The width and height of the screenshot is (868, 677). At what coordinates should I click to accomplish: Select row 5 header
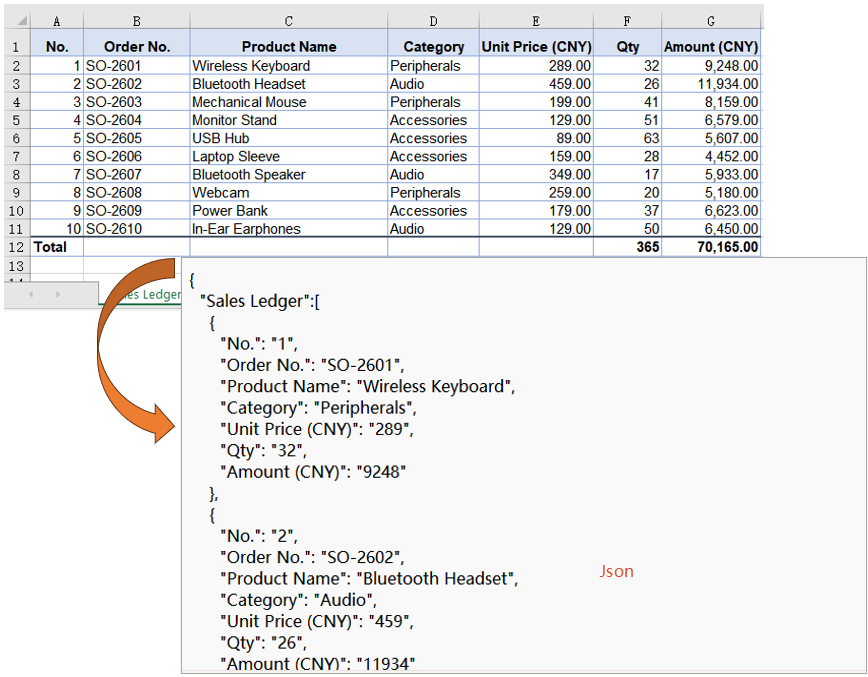click(x=16, y=120)
